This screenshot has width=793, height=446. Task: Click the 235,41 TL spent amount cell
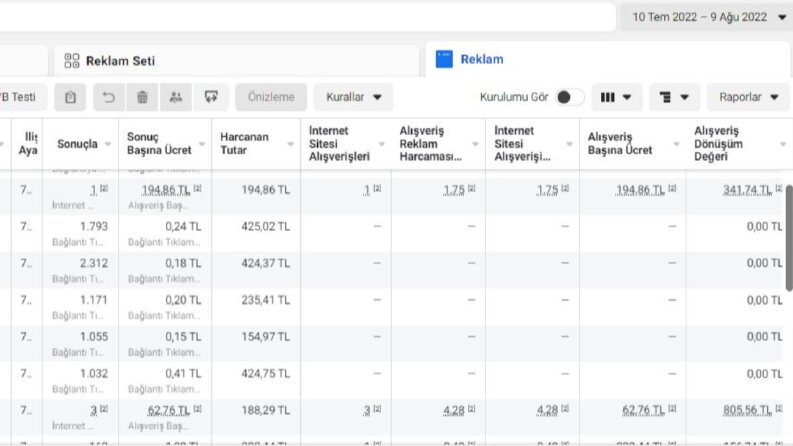(x=266, y=300)
